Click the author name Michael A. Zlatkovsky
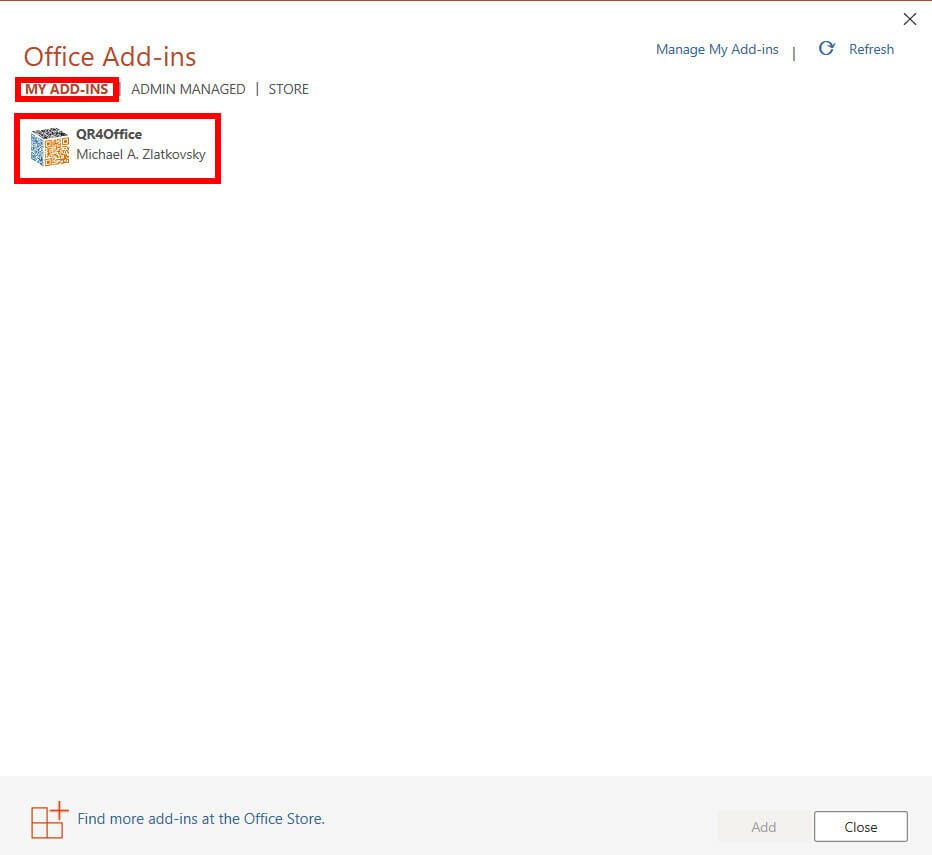The image size is (932, 855). coord(141,155)
